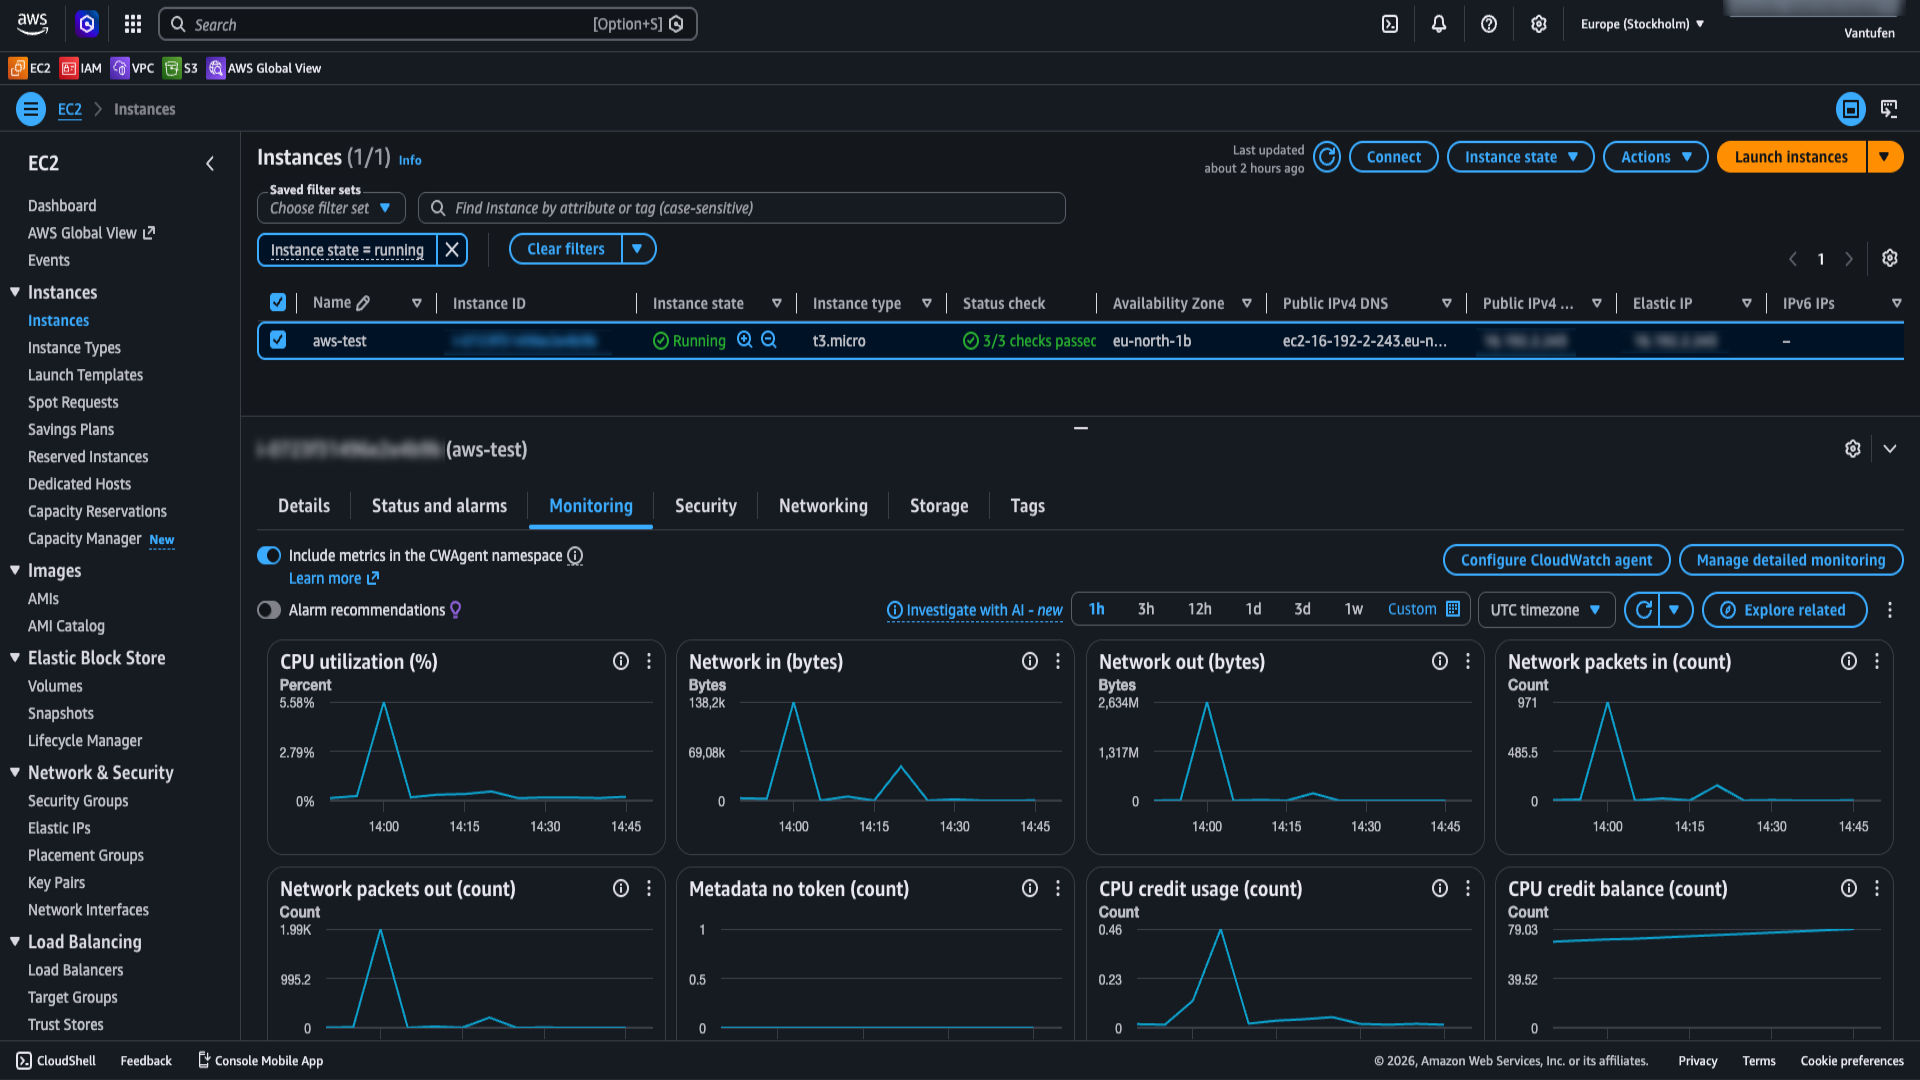1920x1080 pixels.
Task: Switch to the Security tab
Action: tap(706, 506)
